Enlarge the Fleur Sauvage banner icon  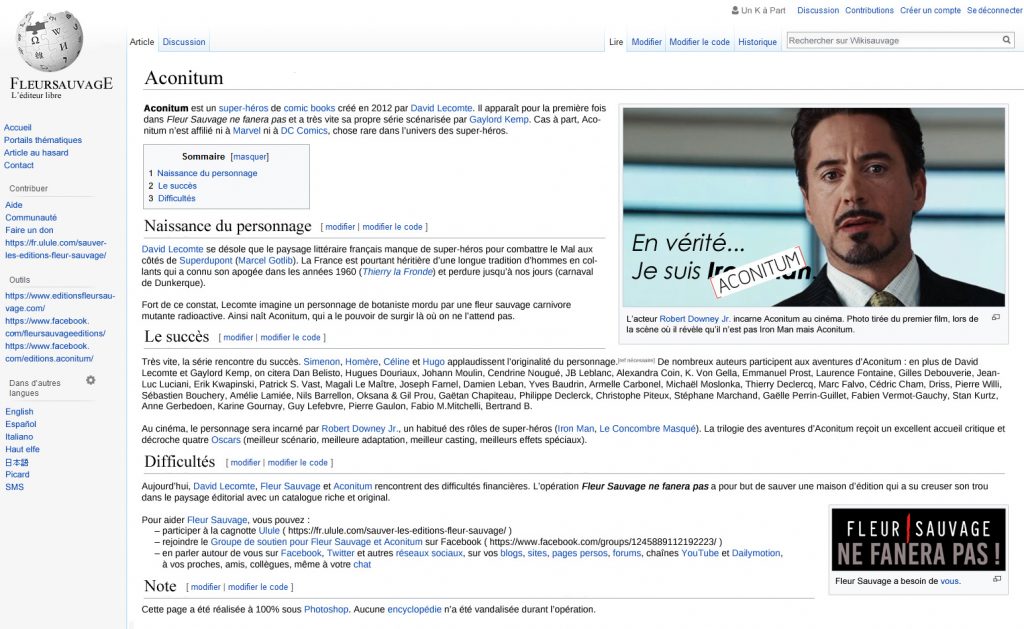point(997,579)
